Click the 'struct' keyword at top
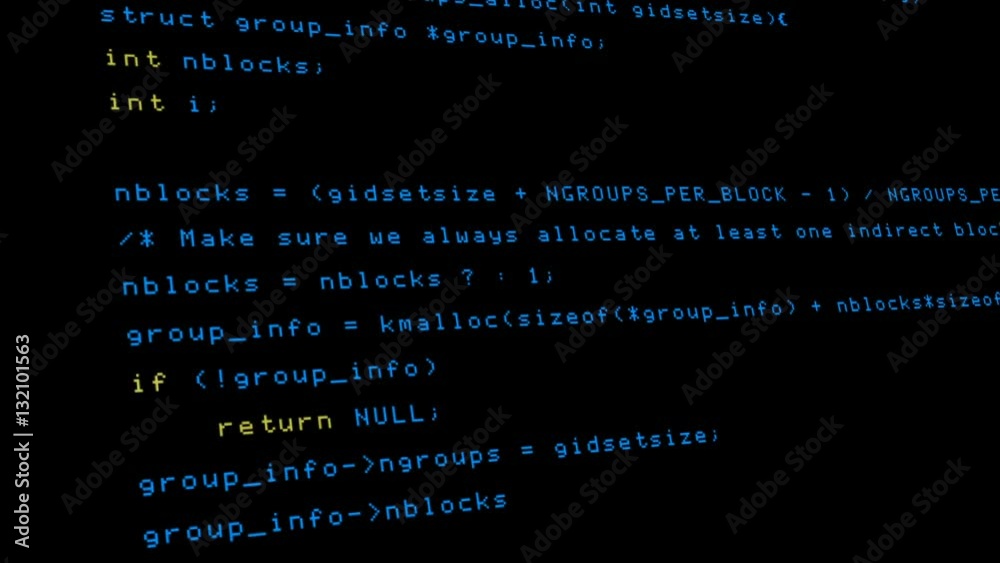This screenshot has width=1000, height=563. click(x=158, y=17)
